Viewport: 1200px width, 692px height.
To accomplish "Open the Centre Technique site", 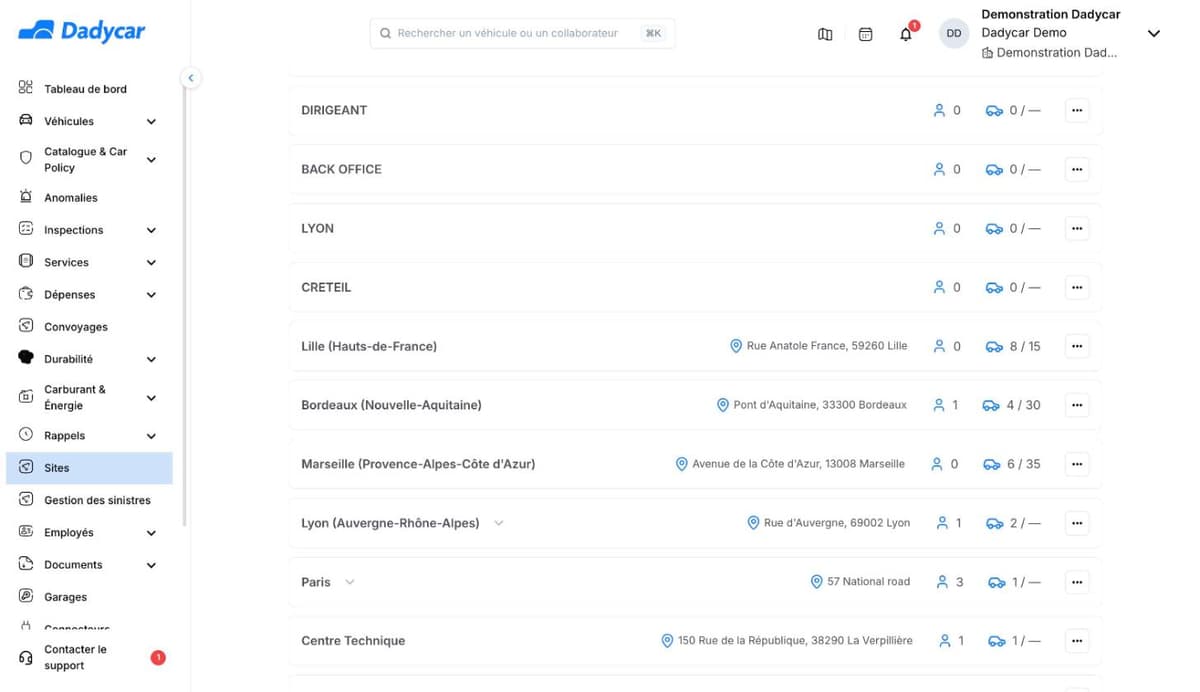I will click(x=353, y=641).
